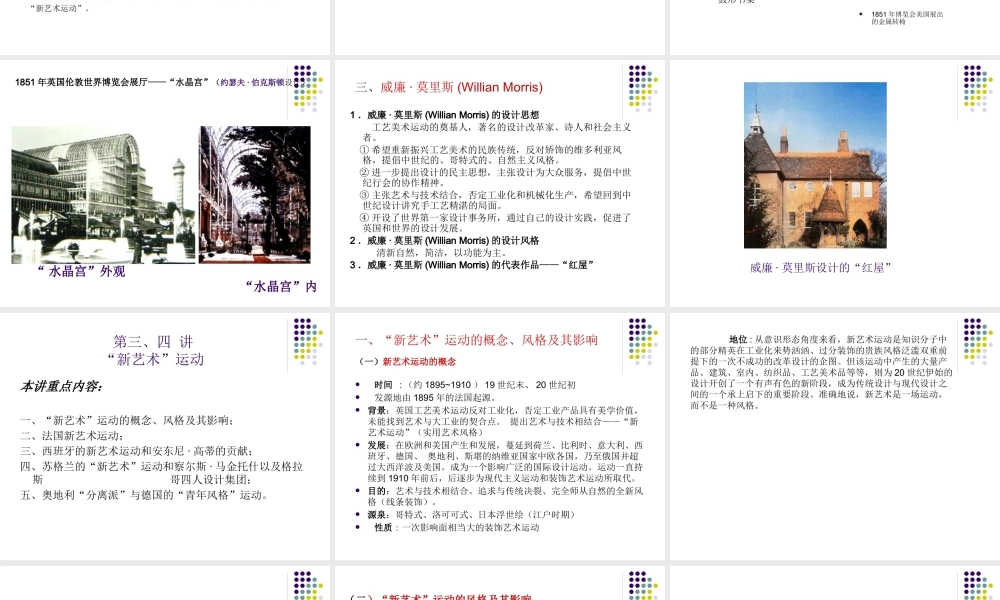Image resolution: width=1000 pixels, height=600 pixels.
Task: Click the bullet '源泉: 哥特式、洛可可式、日本浮世绘'
Action: 473,515
